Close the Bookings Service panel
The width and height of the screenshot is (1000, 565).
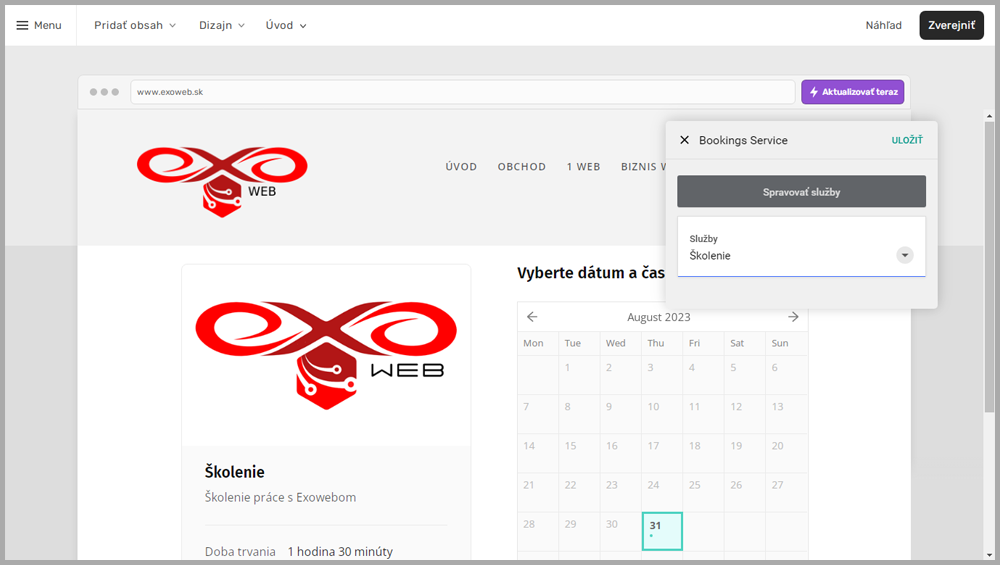[684, 140]
